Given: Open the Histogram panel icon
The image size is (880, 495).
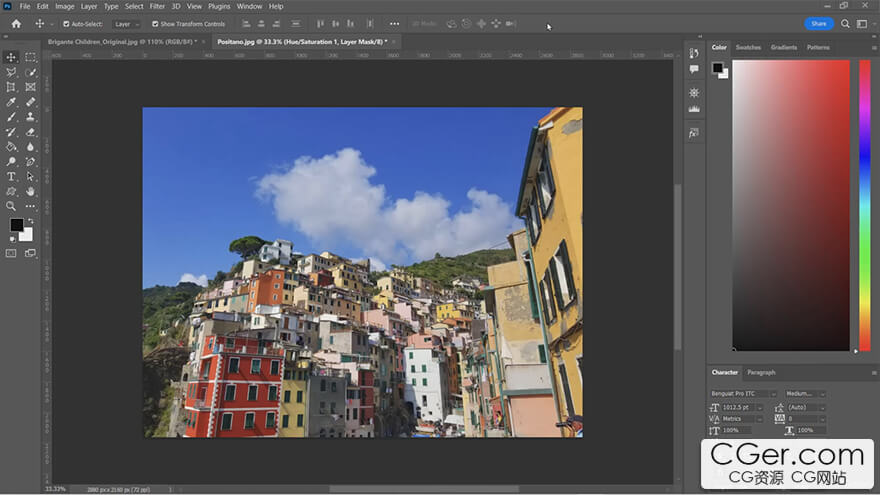Looking at the screenshot, I should 694,109.
